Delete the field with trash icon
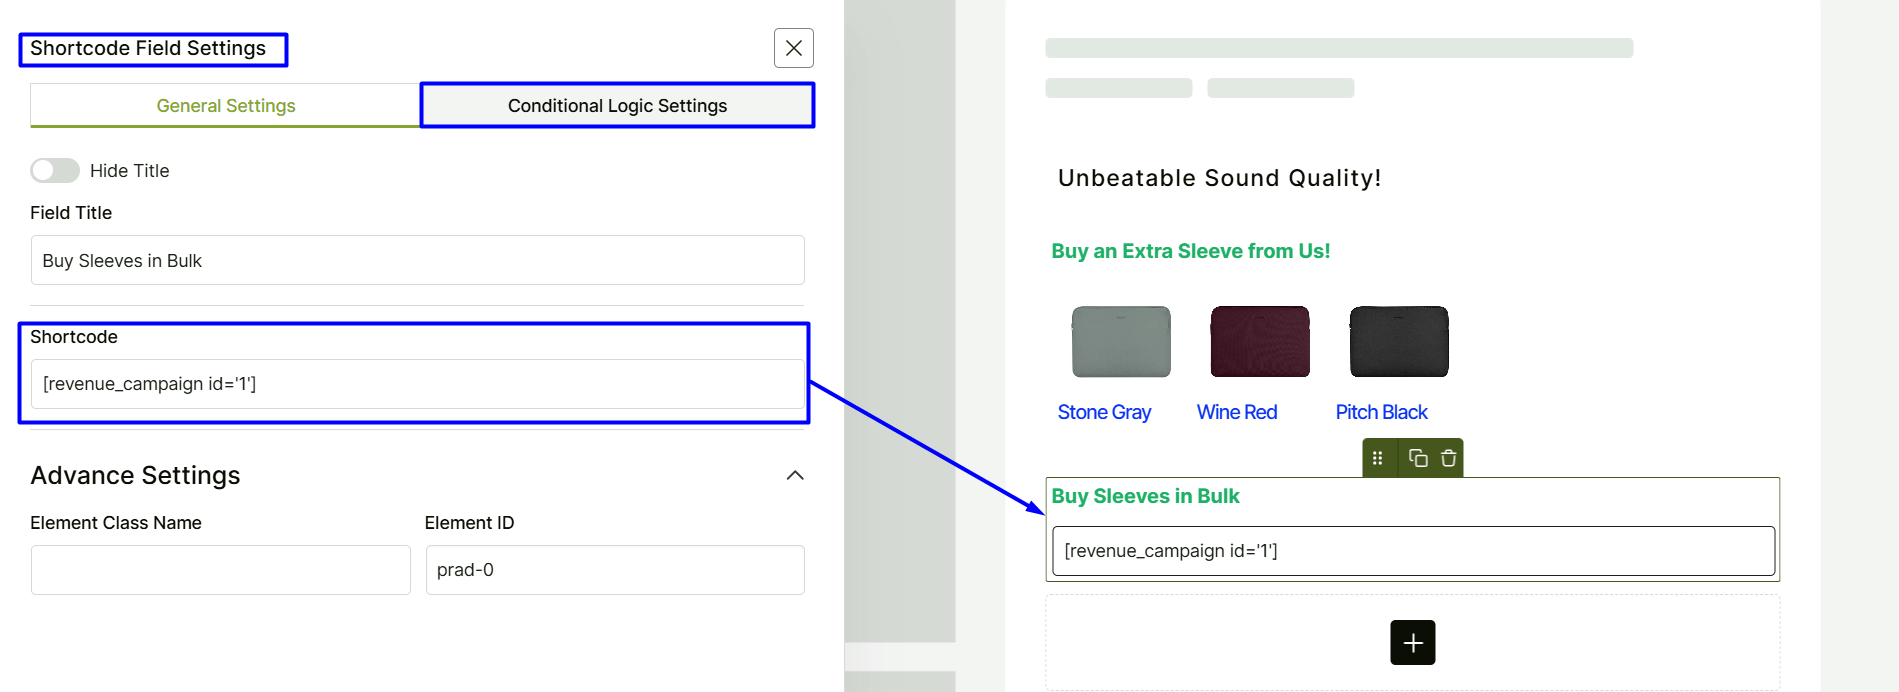Viewport: 1899px width, 692px height. (x=1448, y=458)
